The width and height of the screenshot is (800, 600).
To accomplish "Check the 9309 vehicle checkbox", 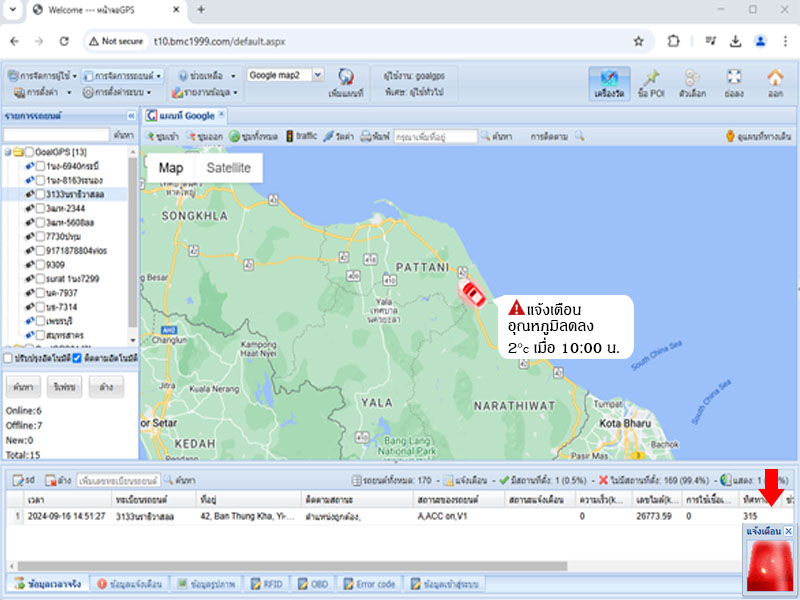I will [40, 265].
